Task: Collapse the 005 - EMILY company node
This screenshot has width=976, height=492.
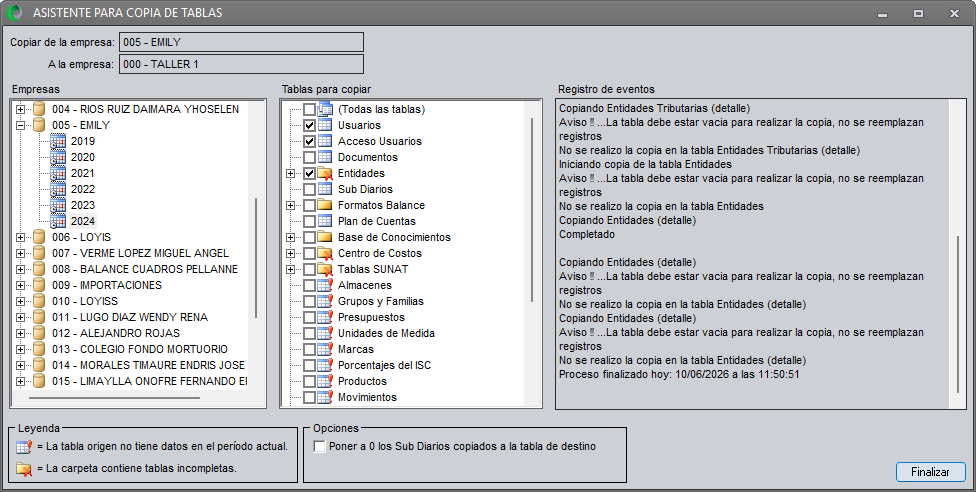Action: 21,125
